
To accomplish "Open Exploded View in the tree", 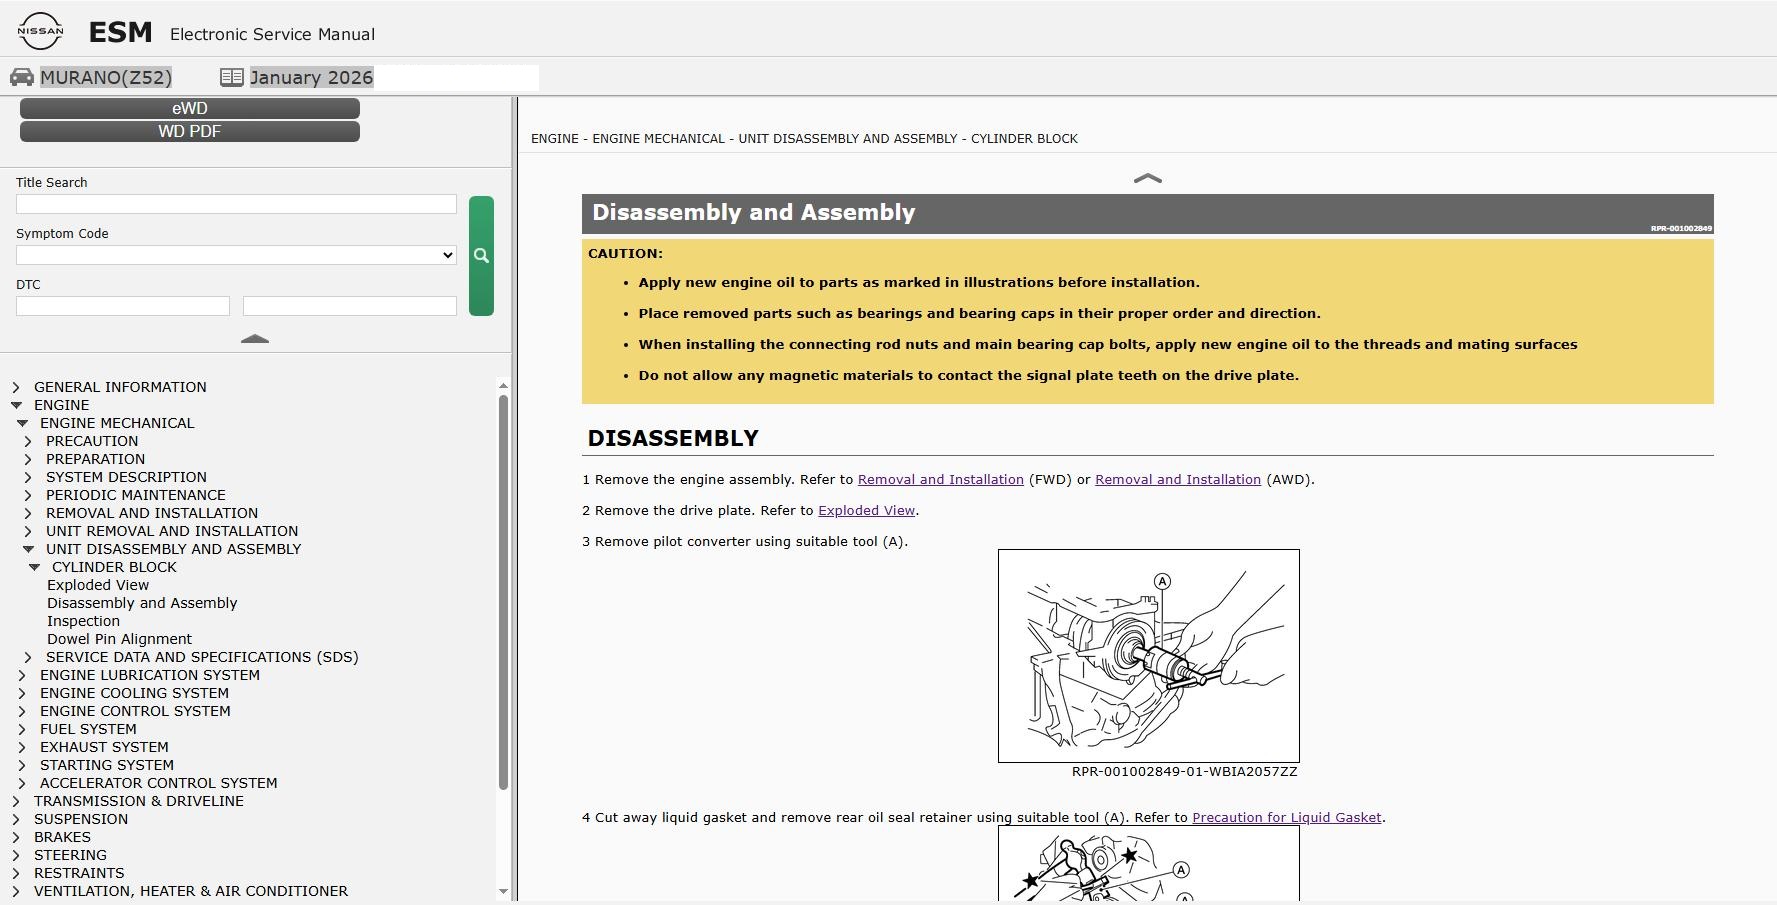I will coord(98,585).
